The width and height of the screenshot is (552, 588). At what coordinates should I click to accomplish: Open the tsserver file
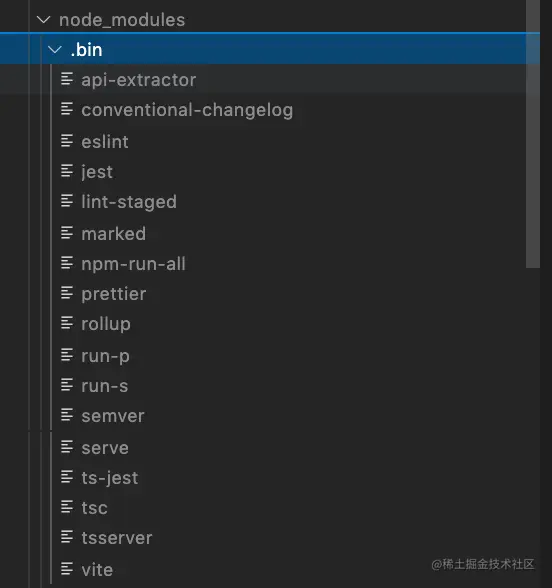[x=117, y=538]
